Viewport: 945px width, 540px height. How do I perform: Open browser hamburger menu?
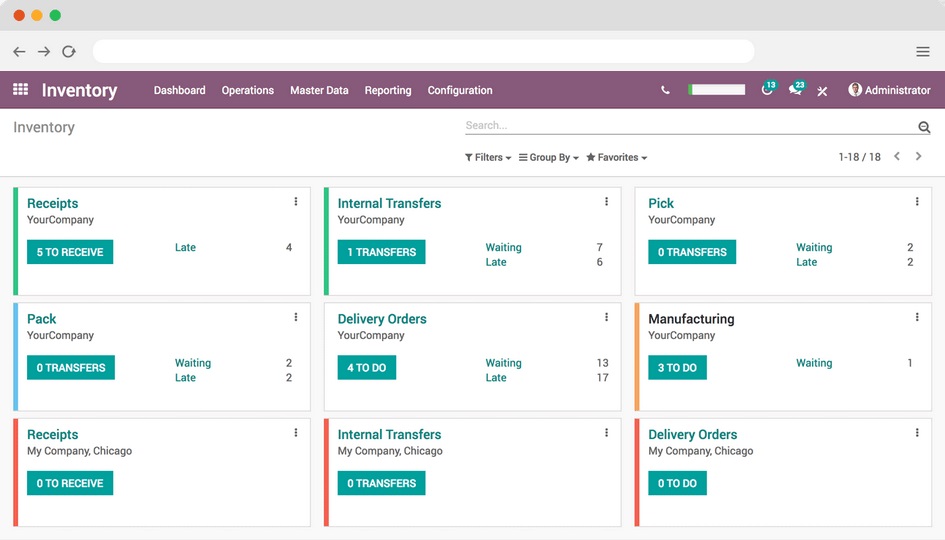point(923,52)
